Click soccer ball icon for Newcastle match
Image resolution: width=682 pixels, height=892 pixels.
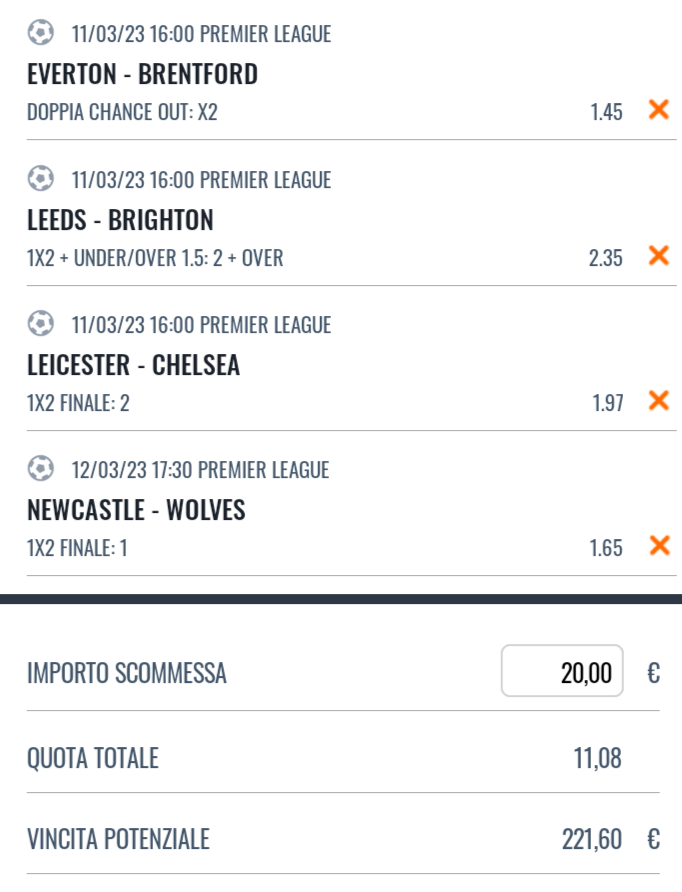(40, 469)
